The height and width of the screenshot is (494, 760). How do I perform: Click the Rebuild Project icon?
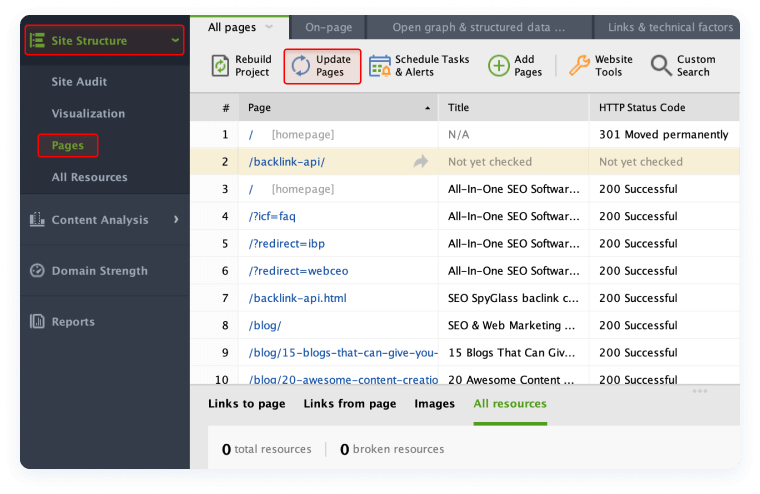(x=220, y=66)
